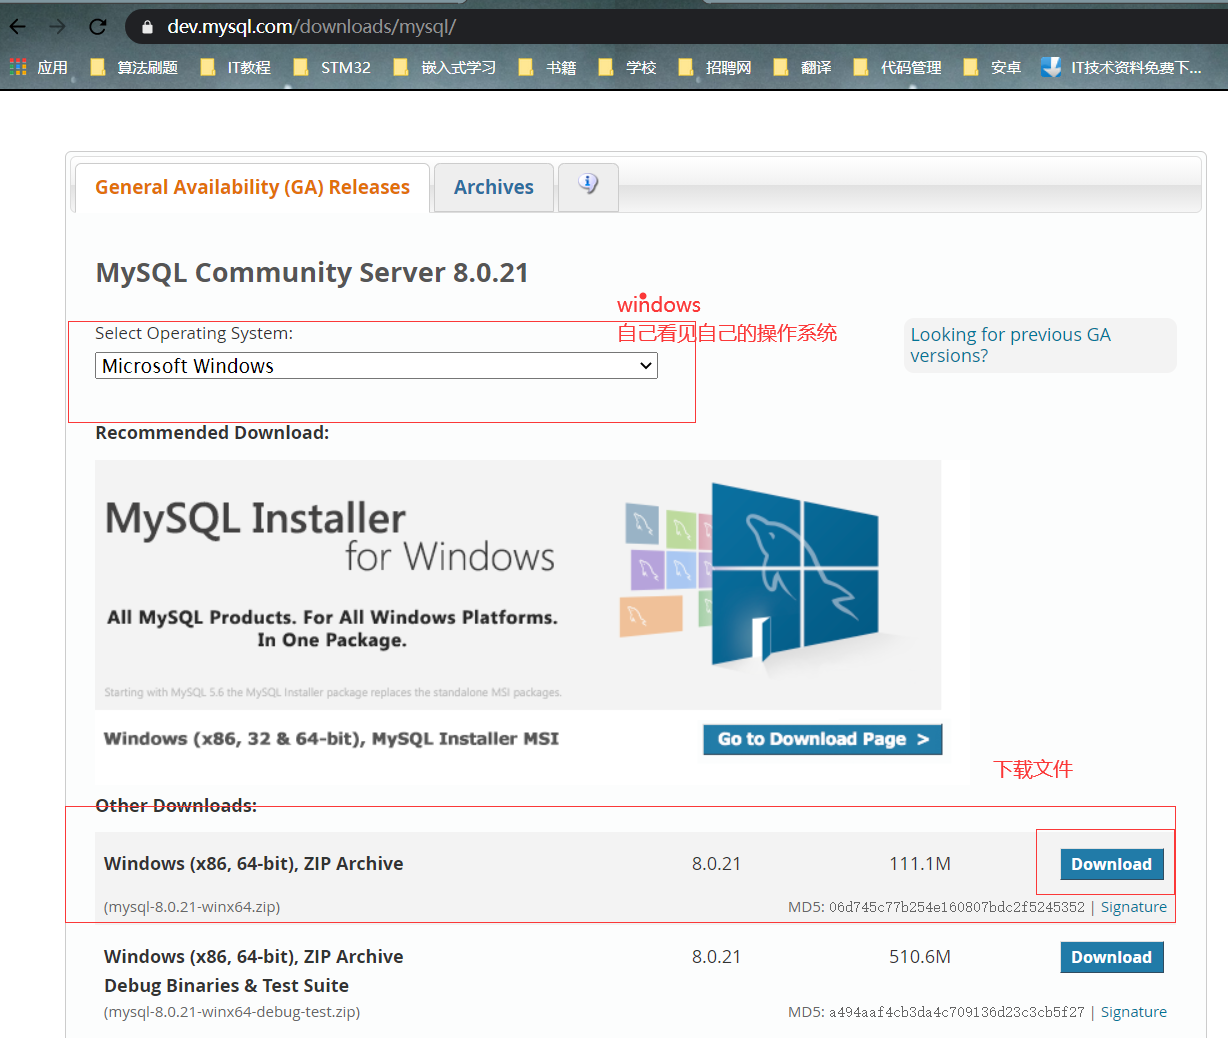1228x1038 pixels.
Task: Switch to General Availability (GA) Releases tab
Action: pos(252,187)
